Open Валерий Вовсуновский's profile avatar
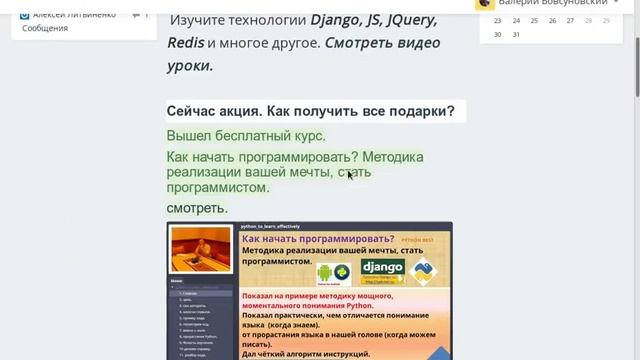The width and height of the screenshot is (640, 360). pos(484,3)
